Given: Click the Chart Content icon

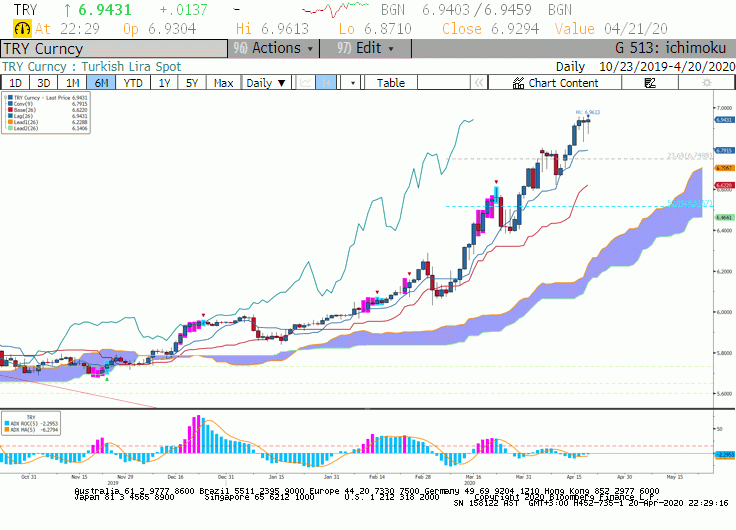Looking at the screenshot, I should pos(518,83).
